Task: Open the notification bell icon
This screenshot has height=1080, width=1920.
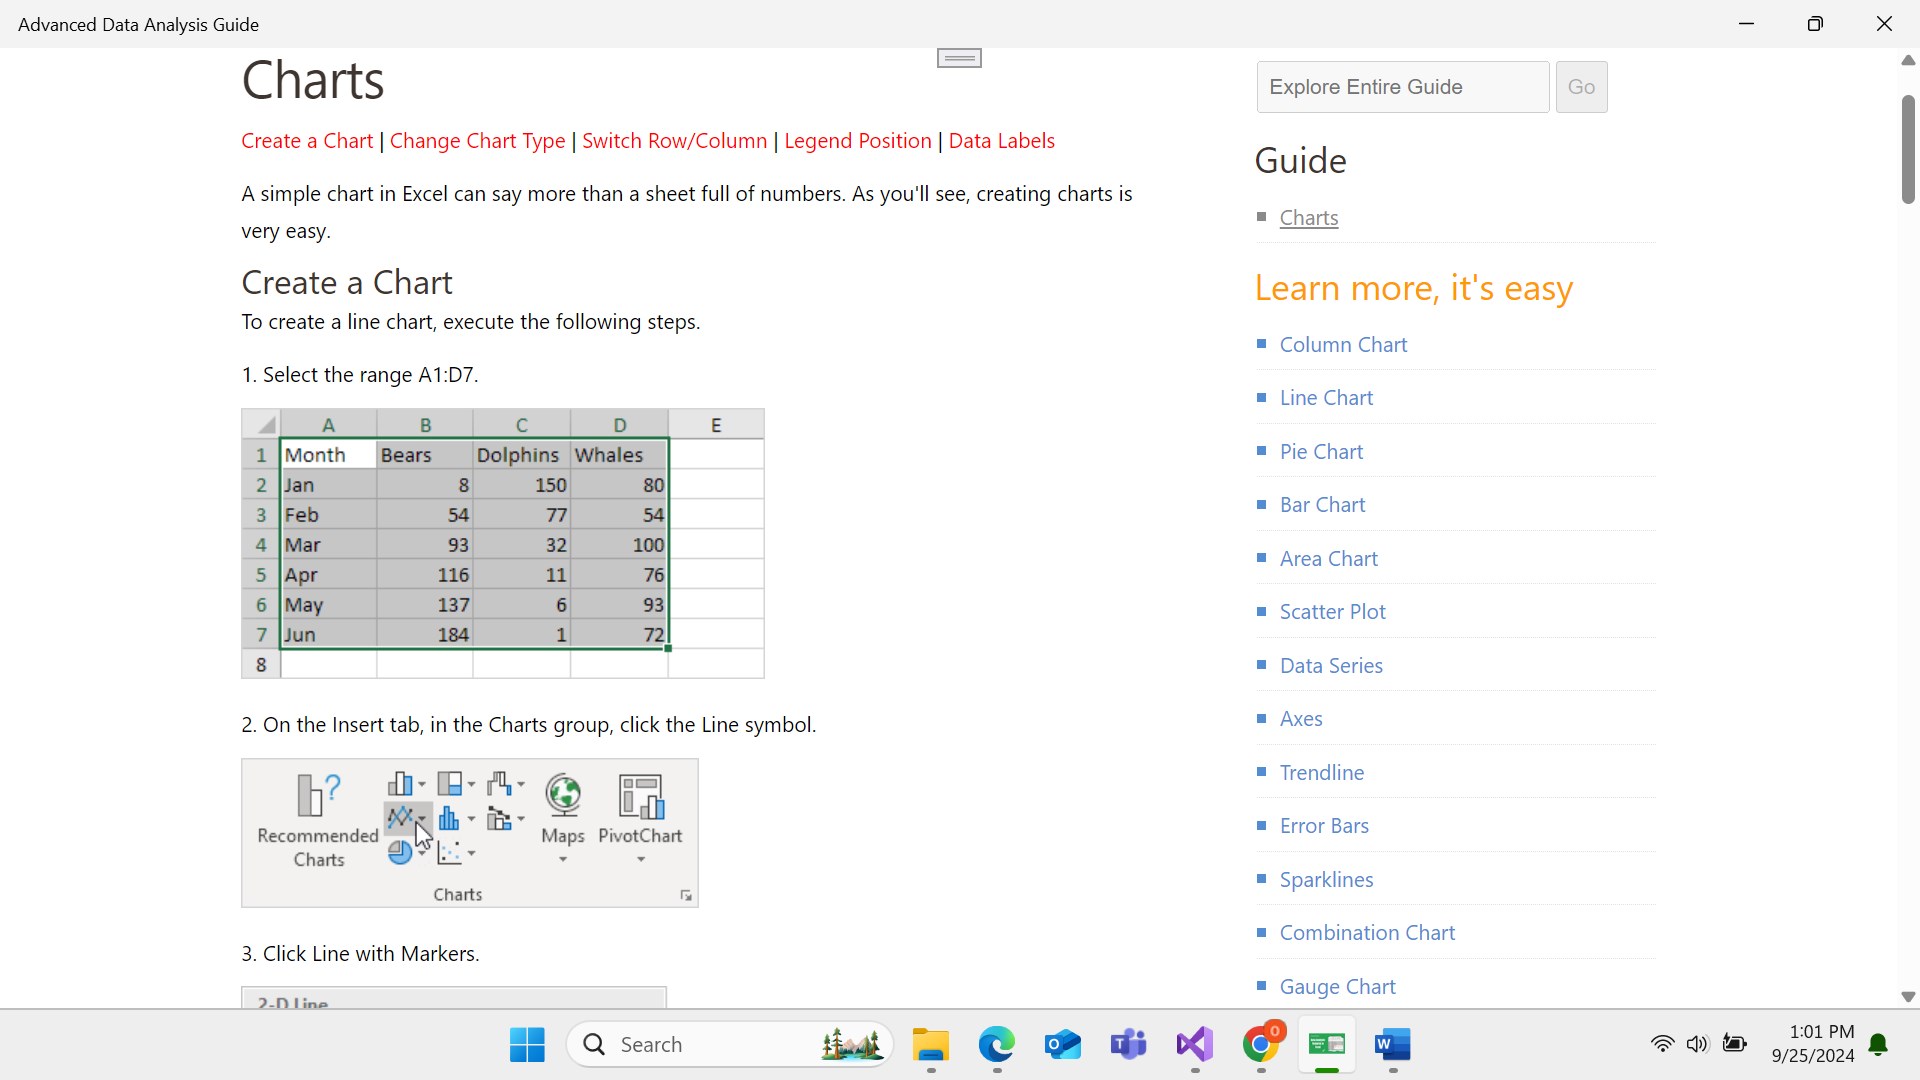Action: [1878, 1045]
